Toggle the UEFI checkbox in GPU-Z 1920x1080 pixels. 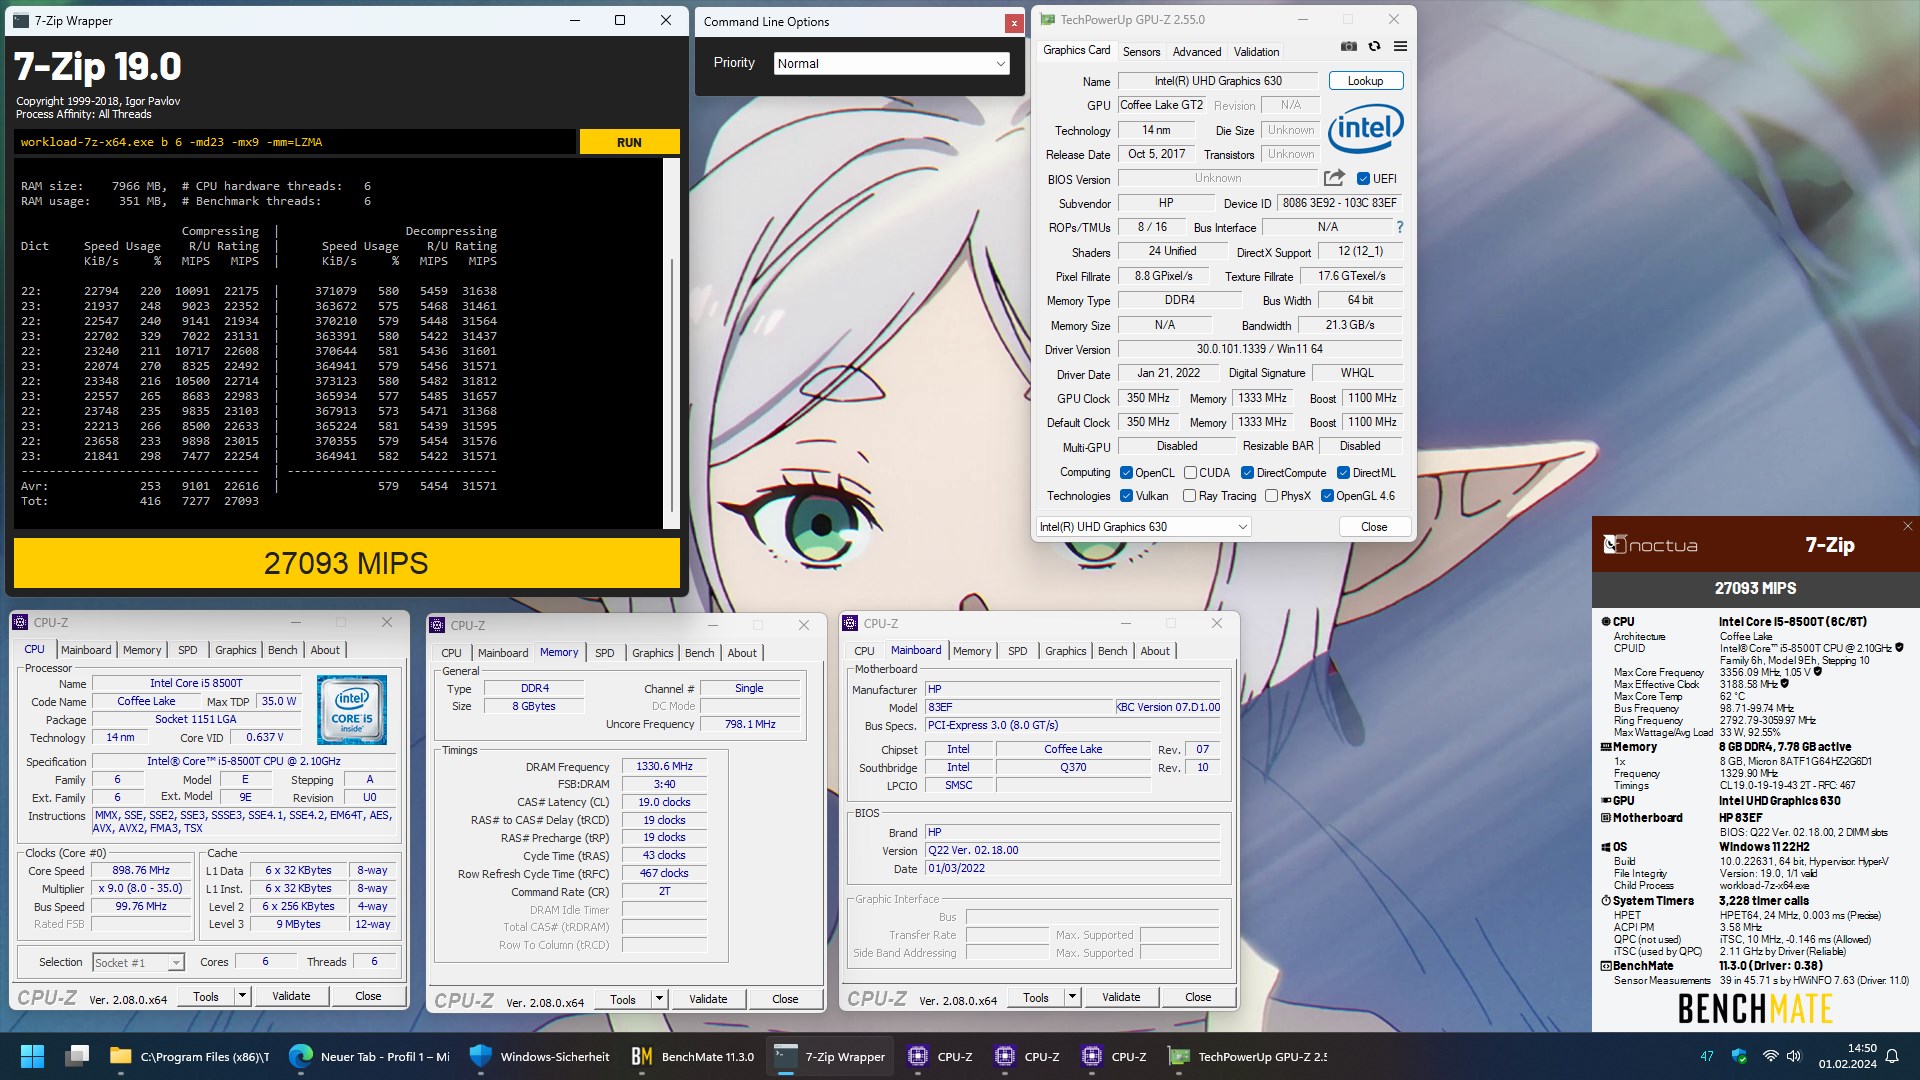pos(1363,179)
